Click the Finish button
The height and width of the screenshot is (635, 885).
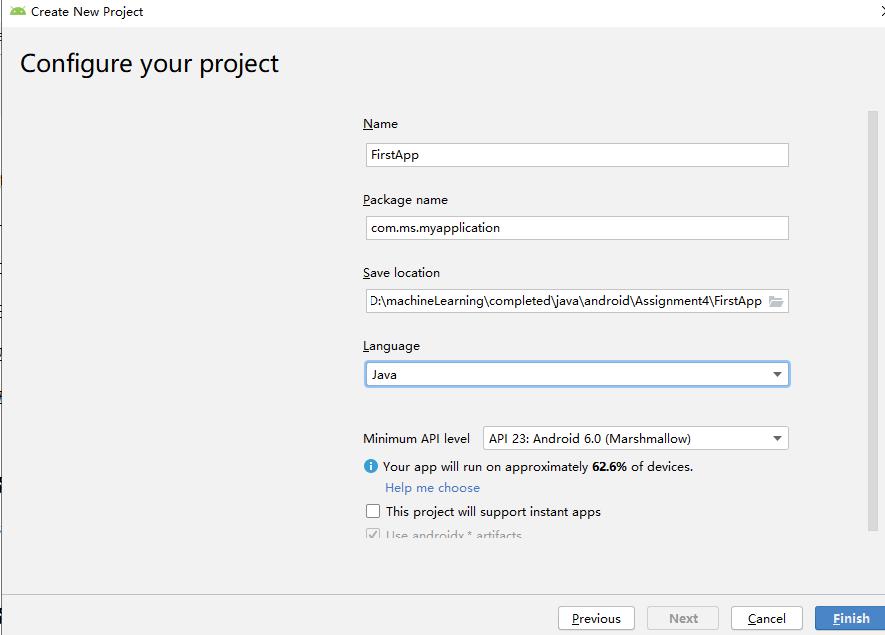click(x=850, y=618)
